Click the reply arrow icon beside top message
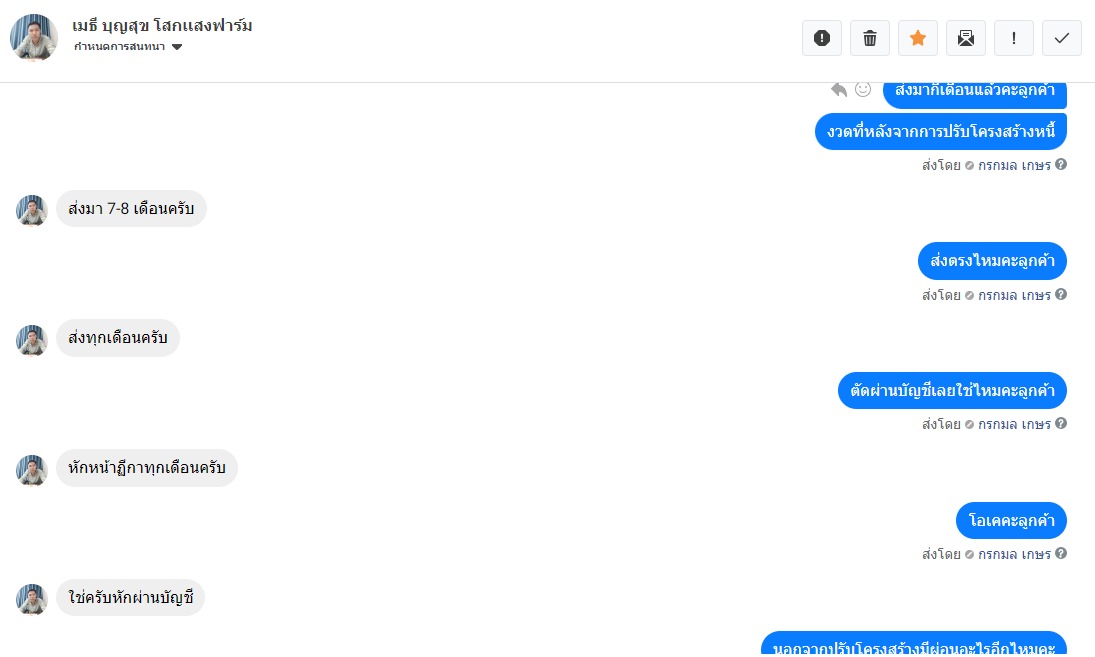This screenshot has height=657, width=1095. (x=839, y=89)
